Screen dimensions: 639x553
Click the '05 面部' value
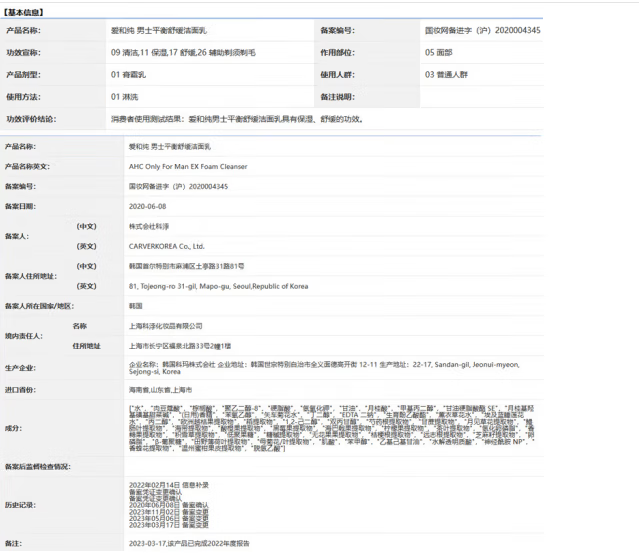[438, 53]
